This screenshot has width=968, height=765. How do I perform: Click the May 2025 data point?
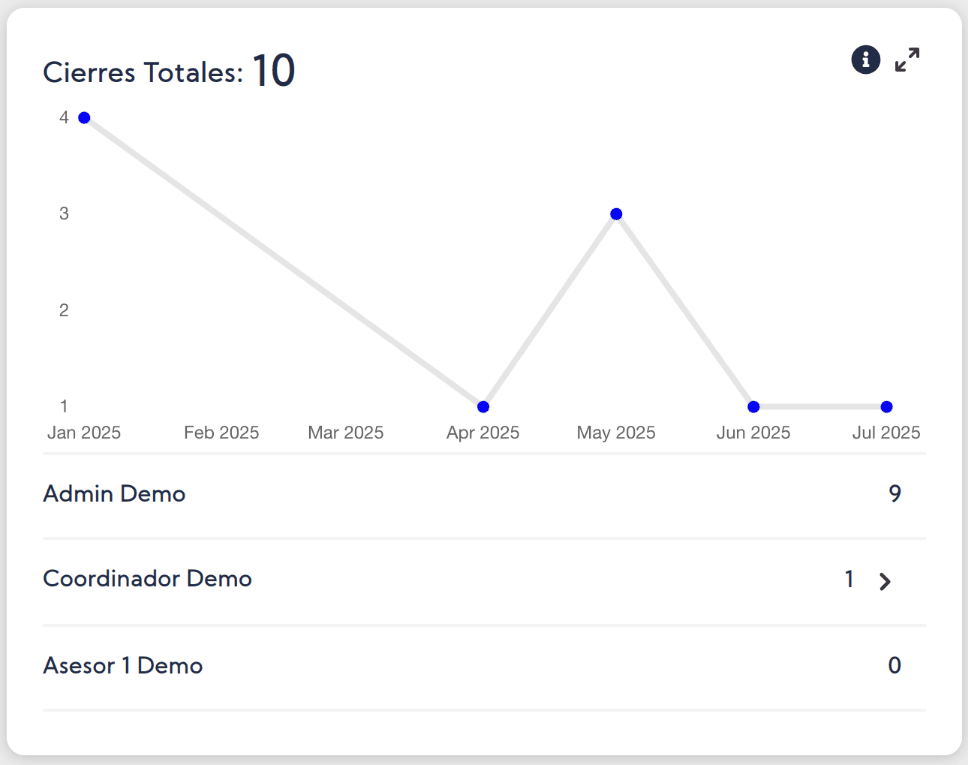(x=616, y=214)
